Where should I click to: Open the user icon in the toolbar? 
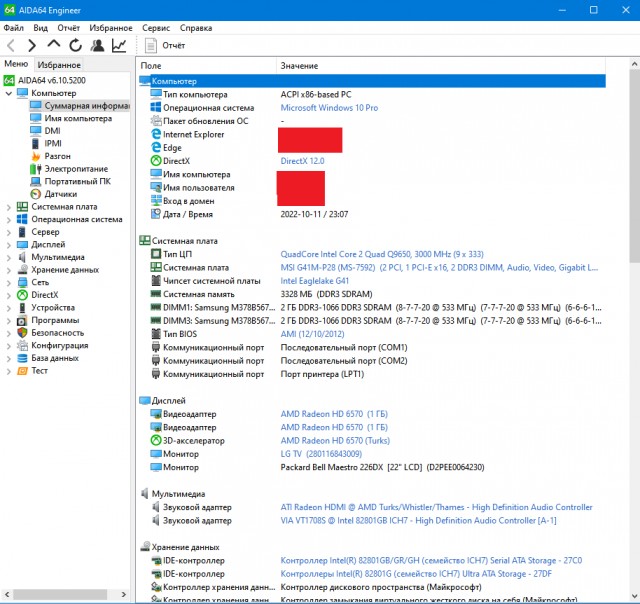coord(97,45)
